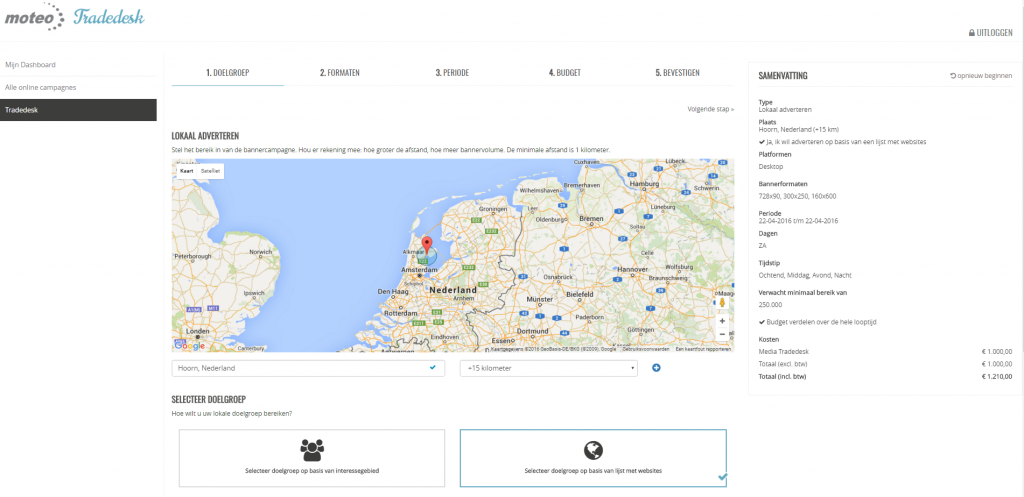Click the globe icon for website list

click(593, 449)
